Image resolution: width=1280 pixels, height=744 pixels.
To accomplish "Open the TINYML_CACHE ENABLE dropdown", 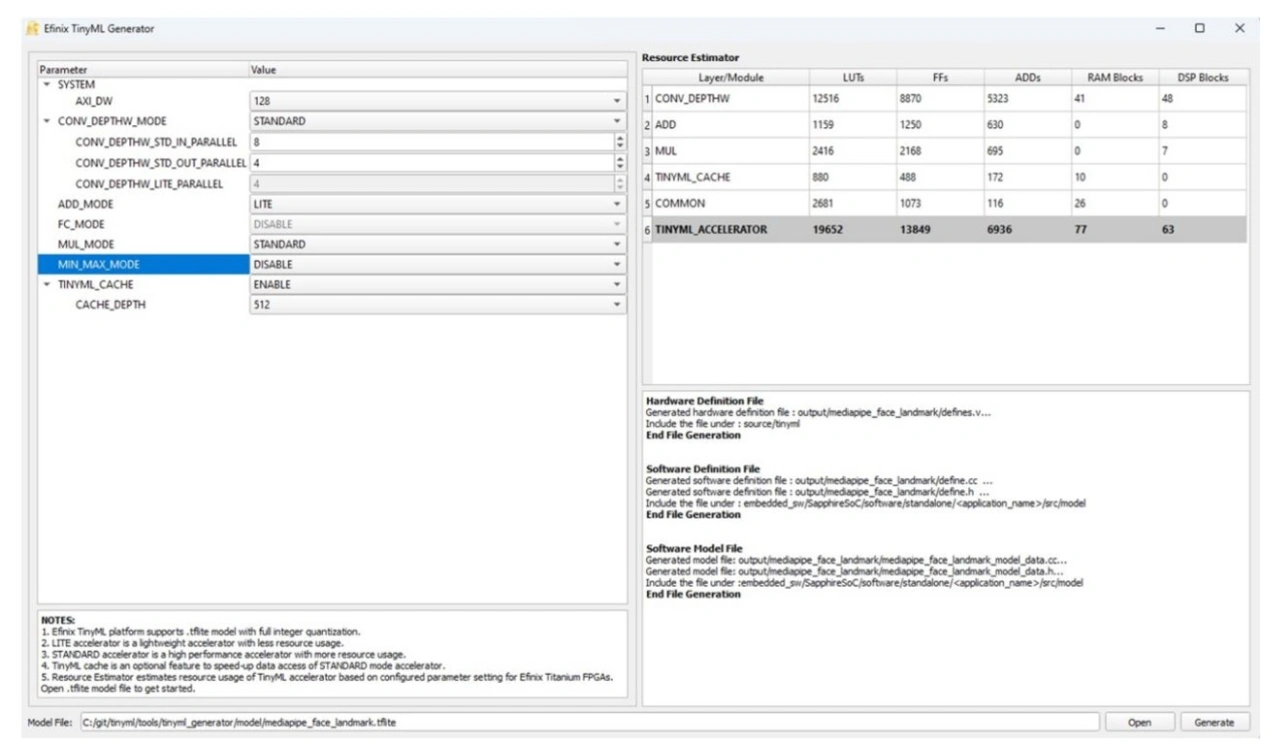I will click(x=616, y=284).
